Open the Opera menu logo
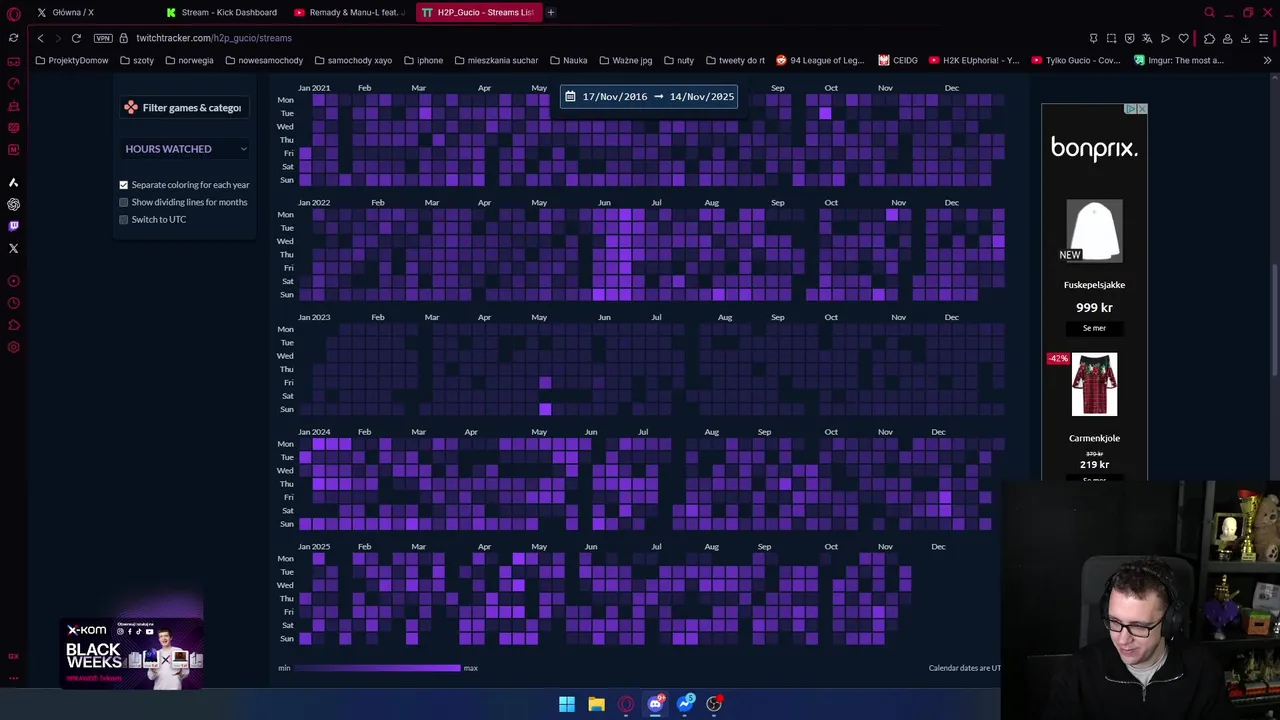The width and height of the screenshot is (1280, 720). pos(13,13)
